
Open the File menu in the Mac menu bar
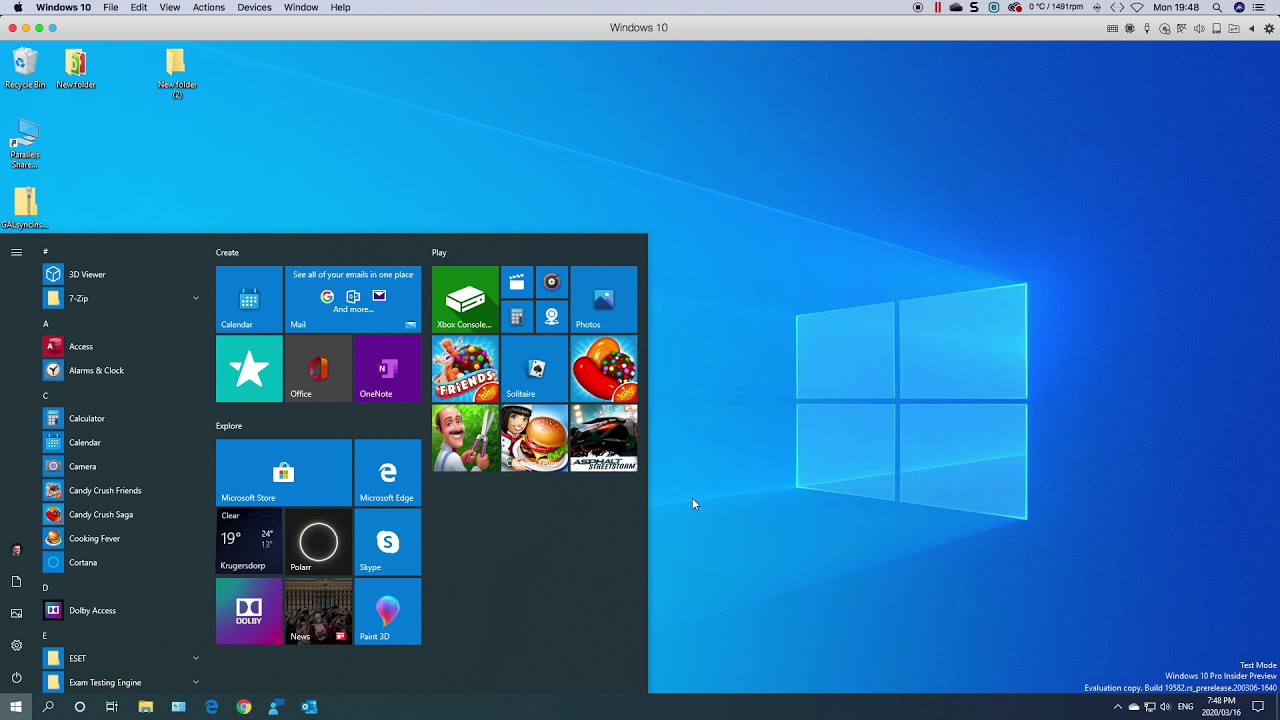[x=110, y=7]
